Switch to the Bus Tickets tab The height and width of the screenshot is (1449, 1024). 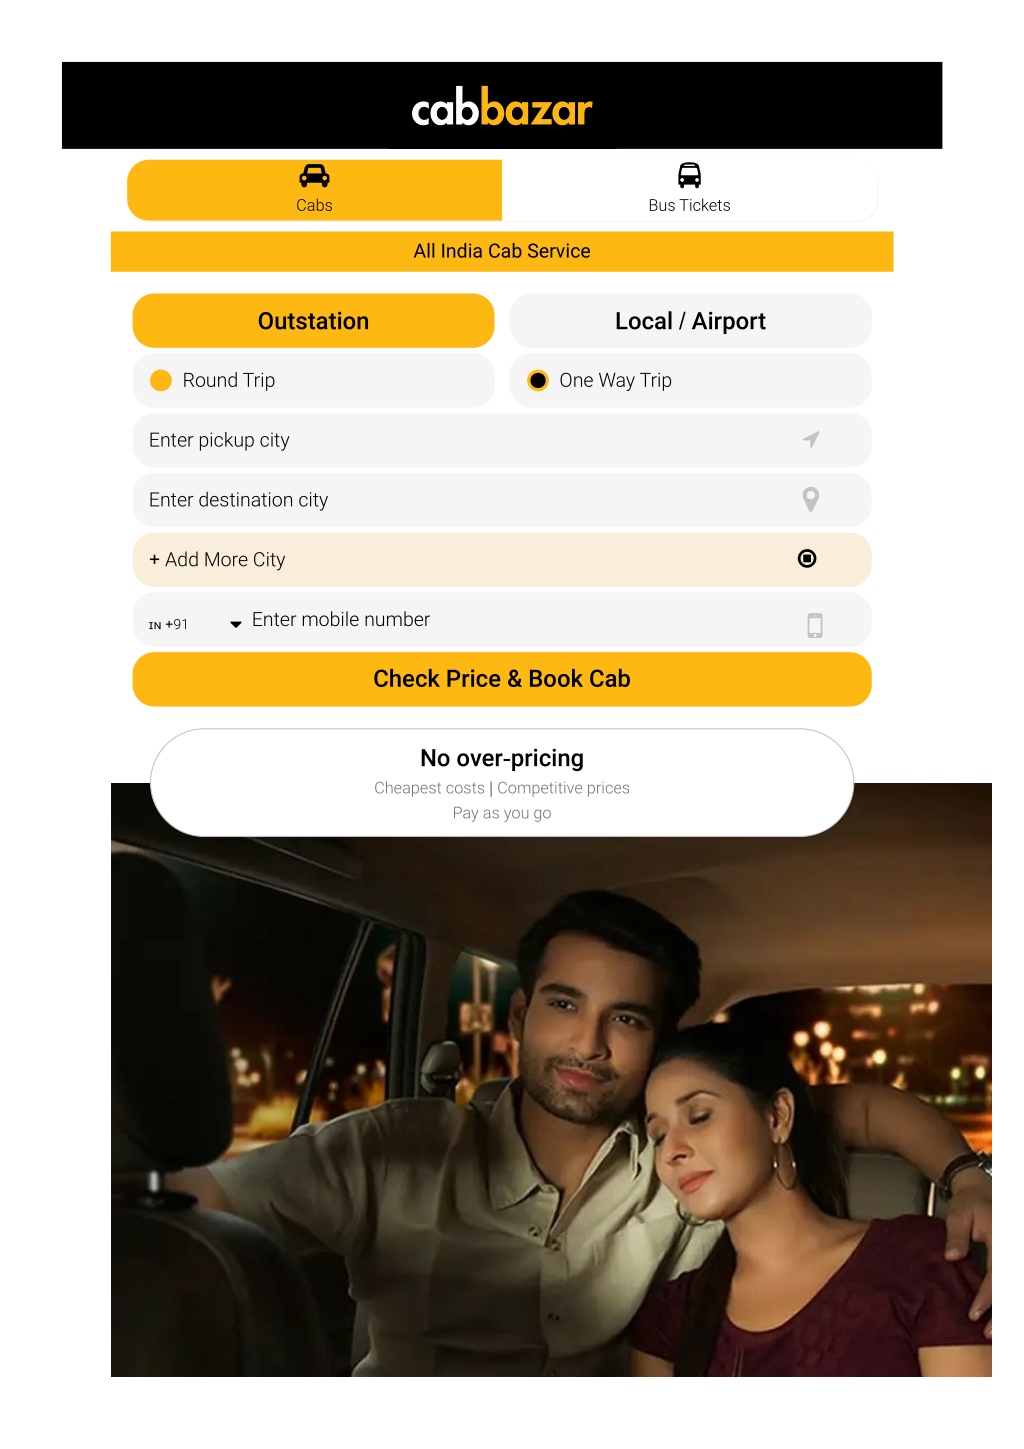pos(689,190)
